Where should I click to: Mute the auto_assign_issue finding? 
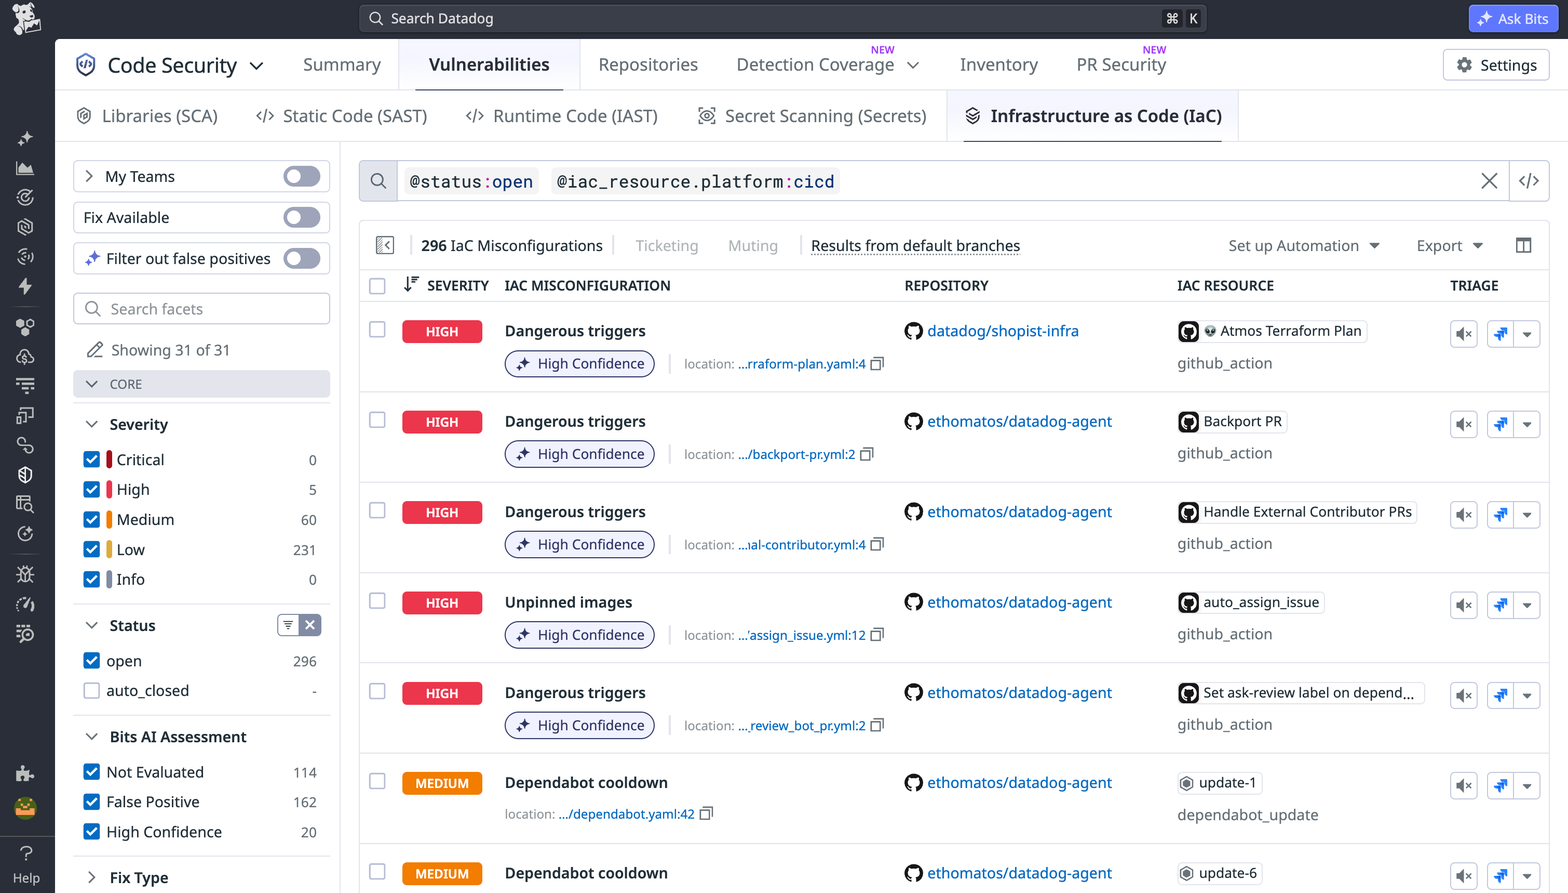(x=1464, y=605)
